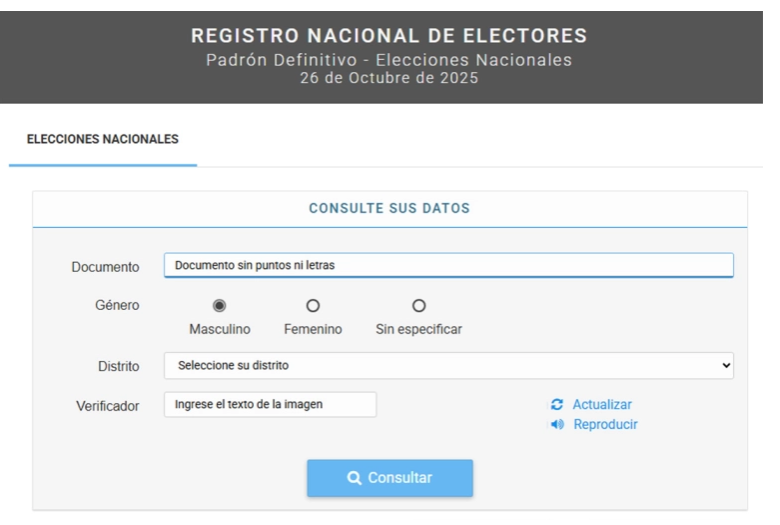The height and width of the screenshot is (525, 780).
Task: Focus the Documento number input field
Action: 448,265
